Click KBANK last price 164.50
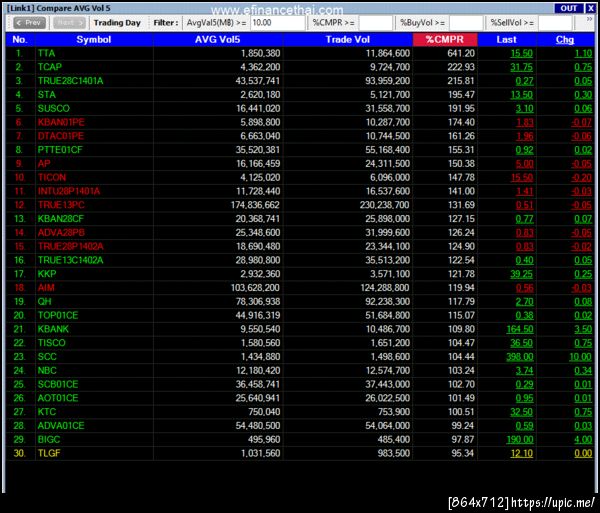Image resolution: width=600 pixels, height=513 pixels. (x=520, y=329)
